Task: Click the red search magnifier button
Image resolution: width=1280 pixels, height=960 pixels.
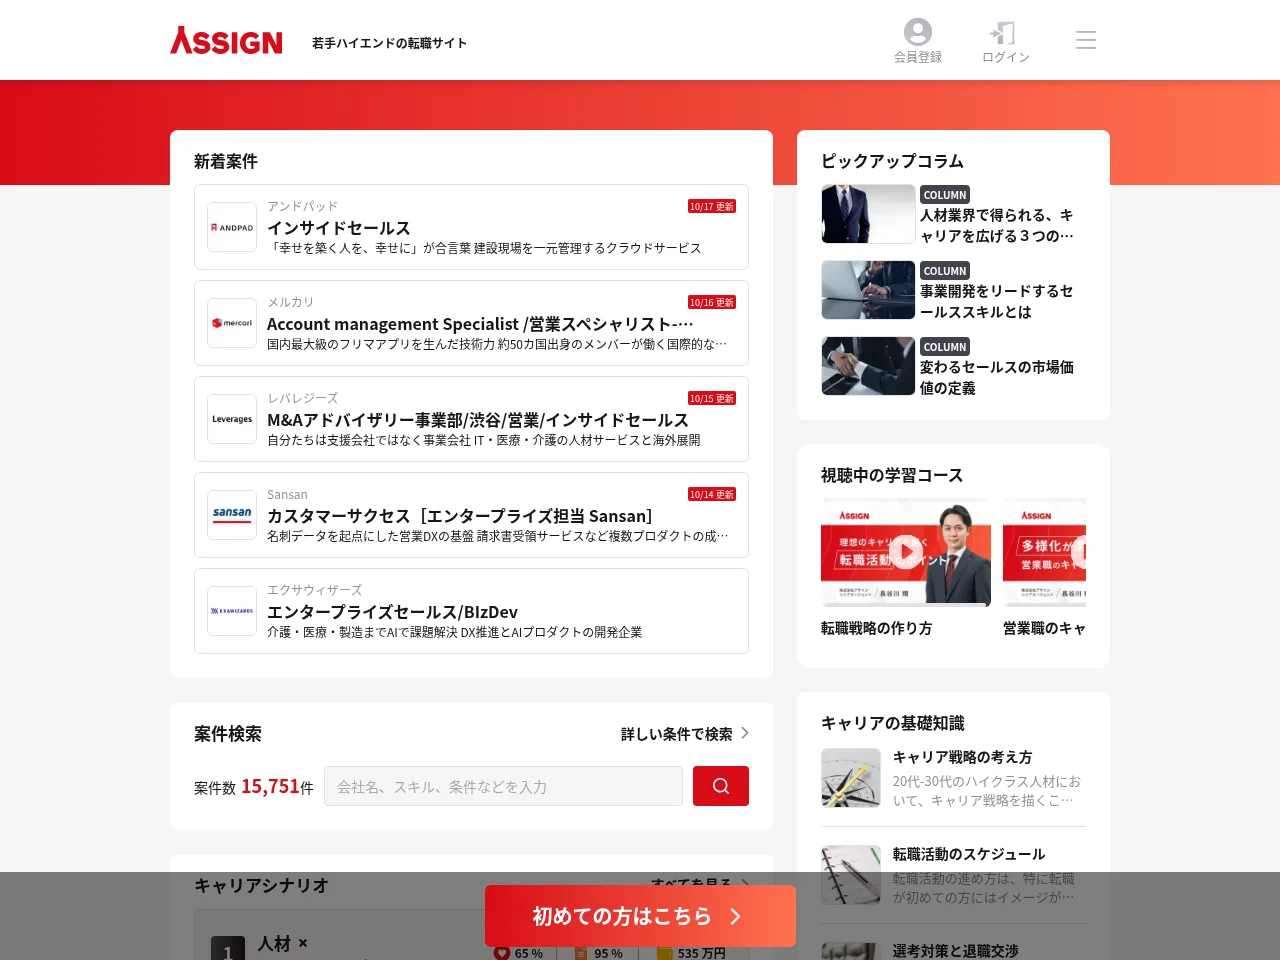Action: click(721, 786)
